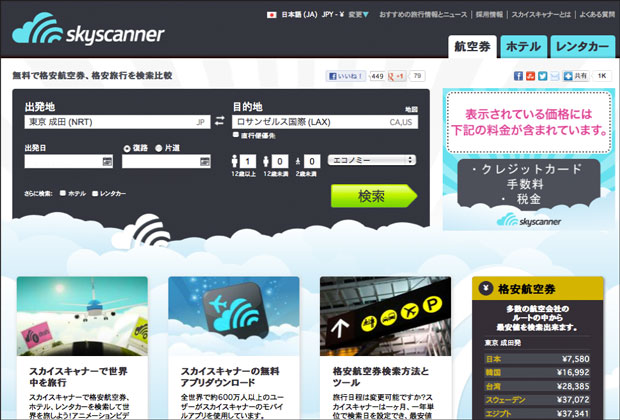Select the 往路 round-trip radio button

[127, 149]
